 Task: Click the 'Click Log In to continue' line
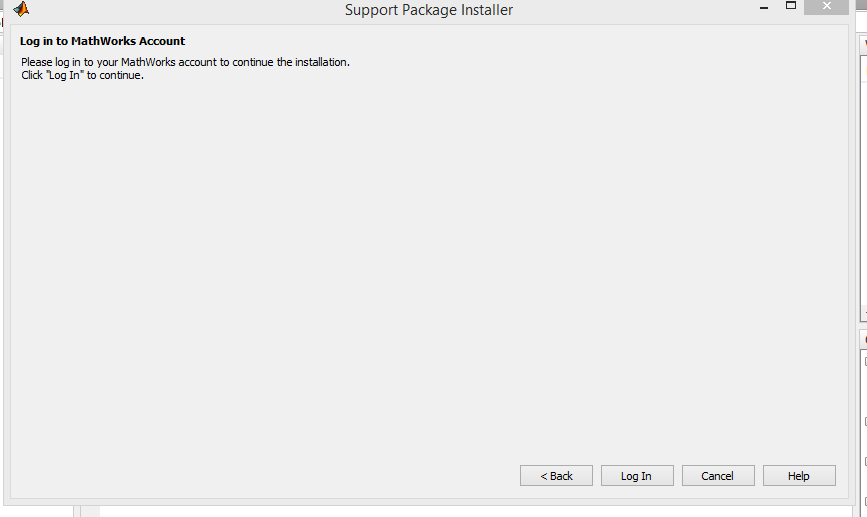(x=82, y=75)
